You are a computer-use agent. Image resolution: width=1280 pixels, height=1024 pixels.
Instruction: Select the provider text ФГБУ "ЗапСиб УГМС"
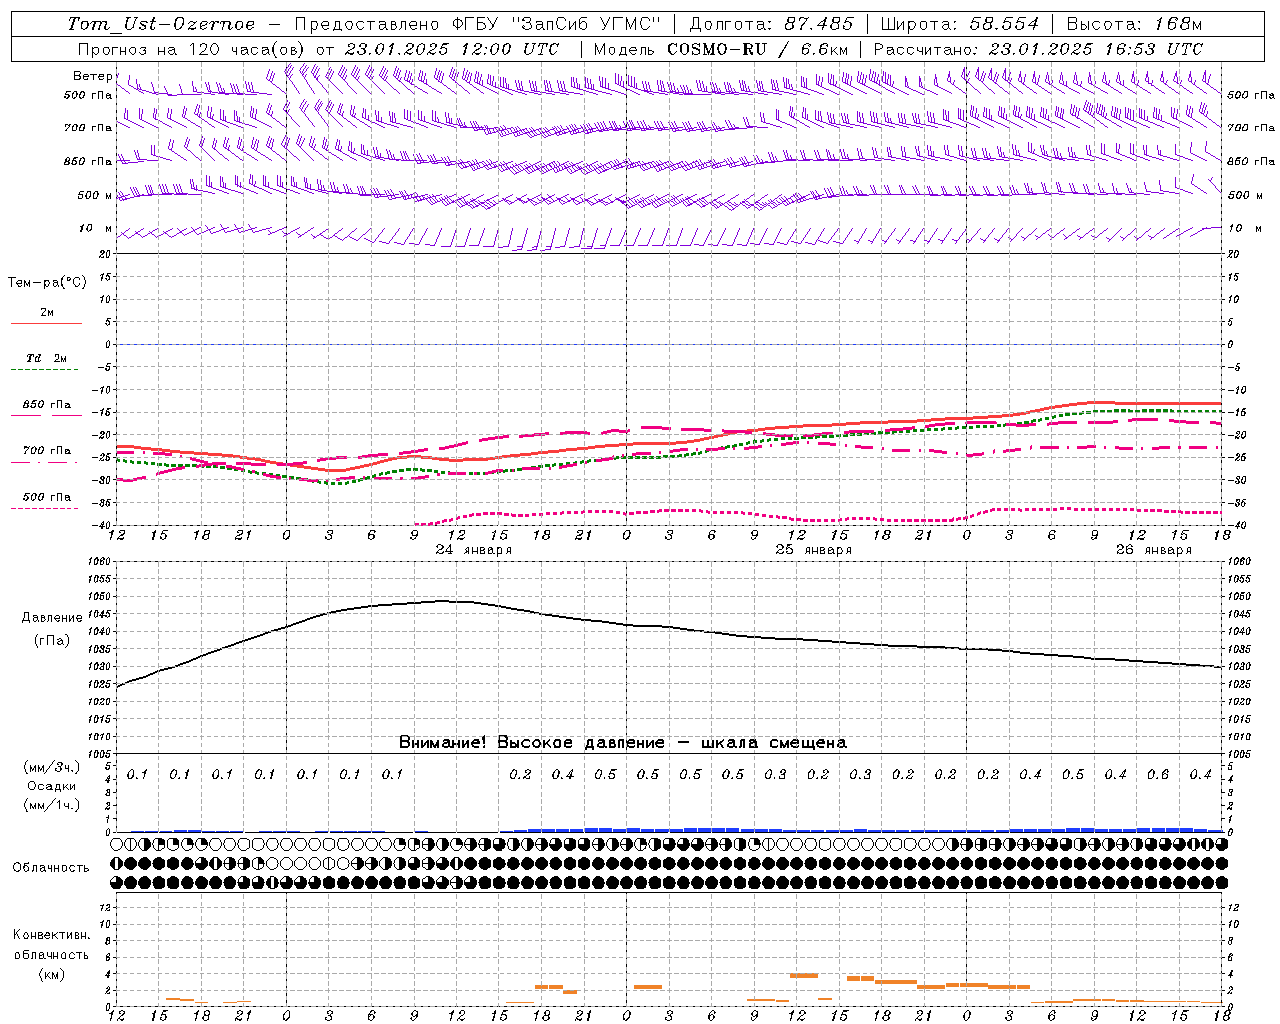click(555, 24)
